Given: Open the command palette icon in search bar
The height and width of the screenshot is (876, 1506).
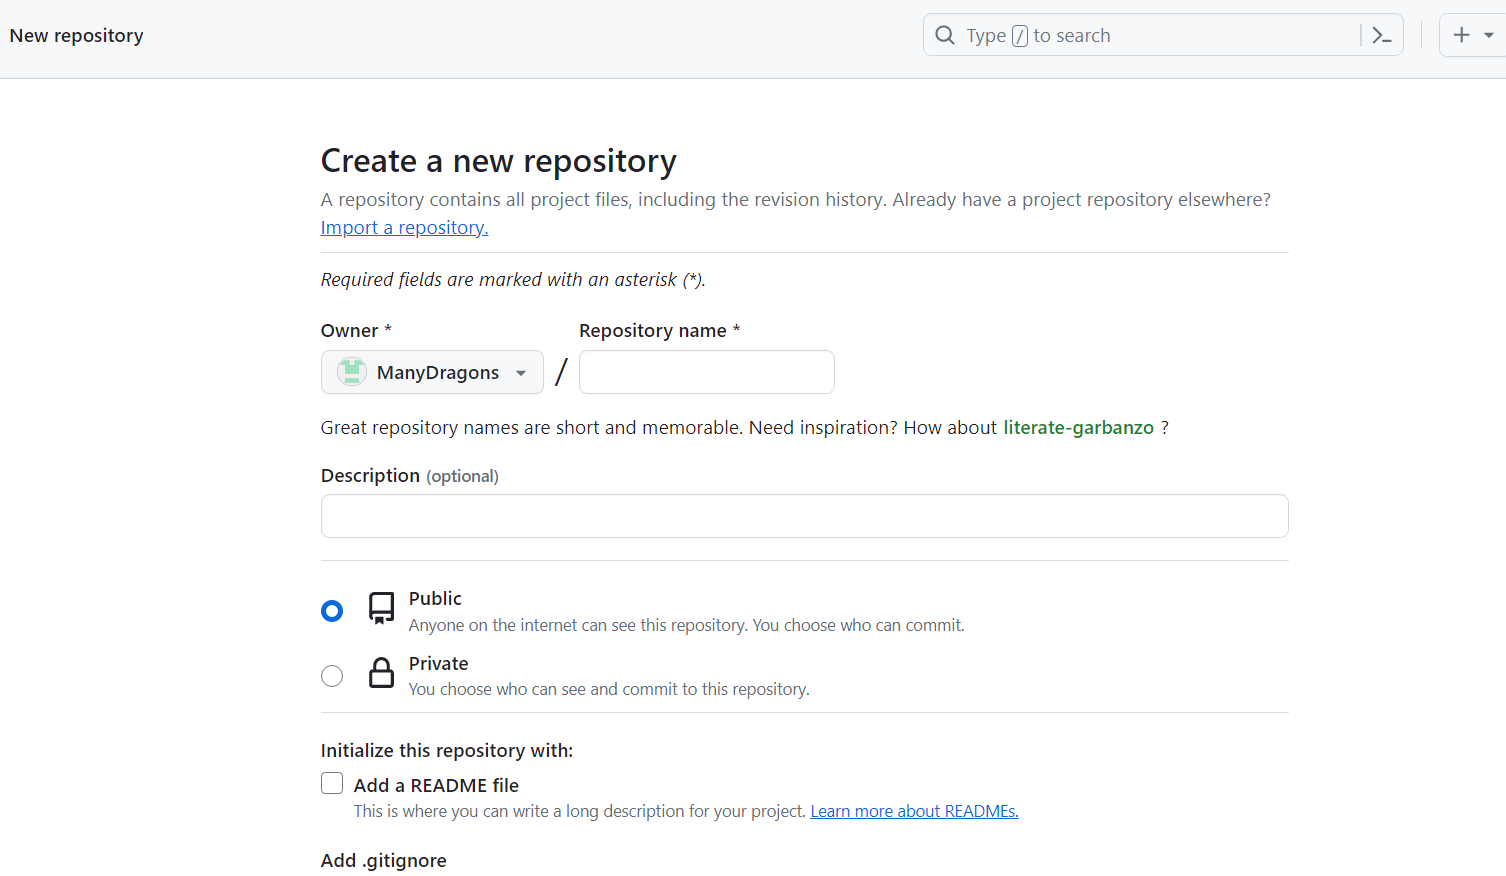Looking at the screenshot, I should pos(1382,36).
